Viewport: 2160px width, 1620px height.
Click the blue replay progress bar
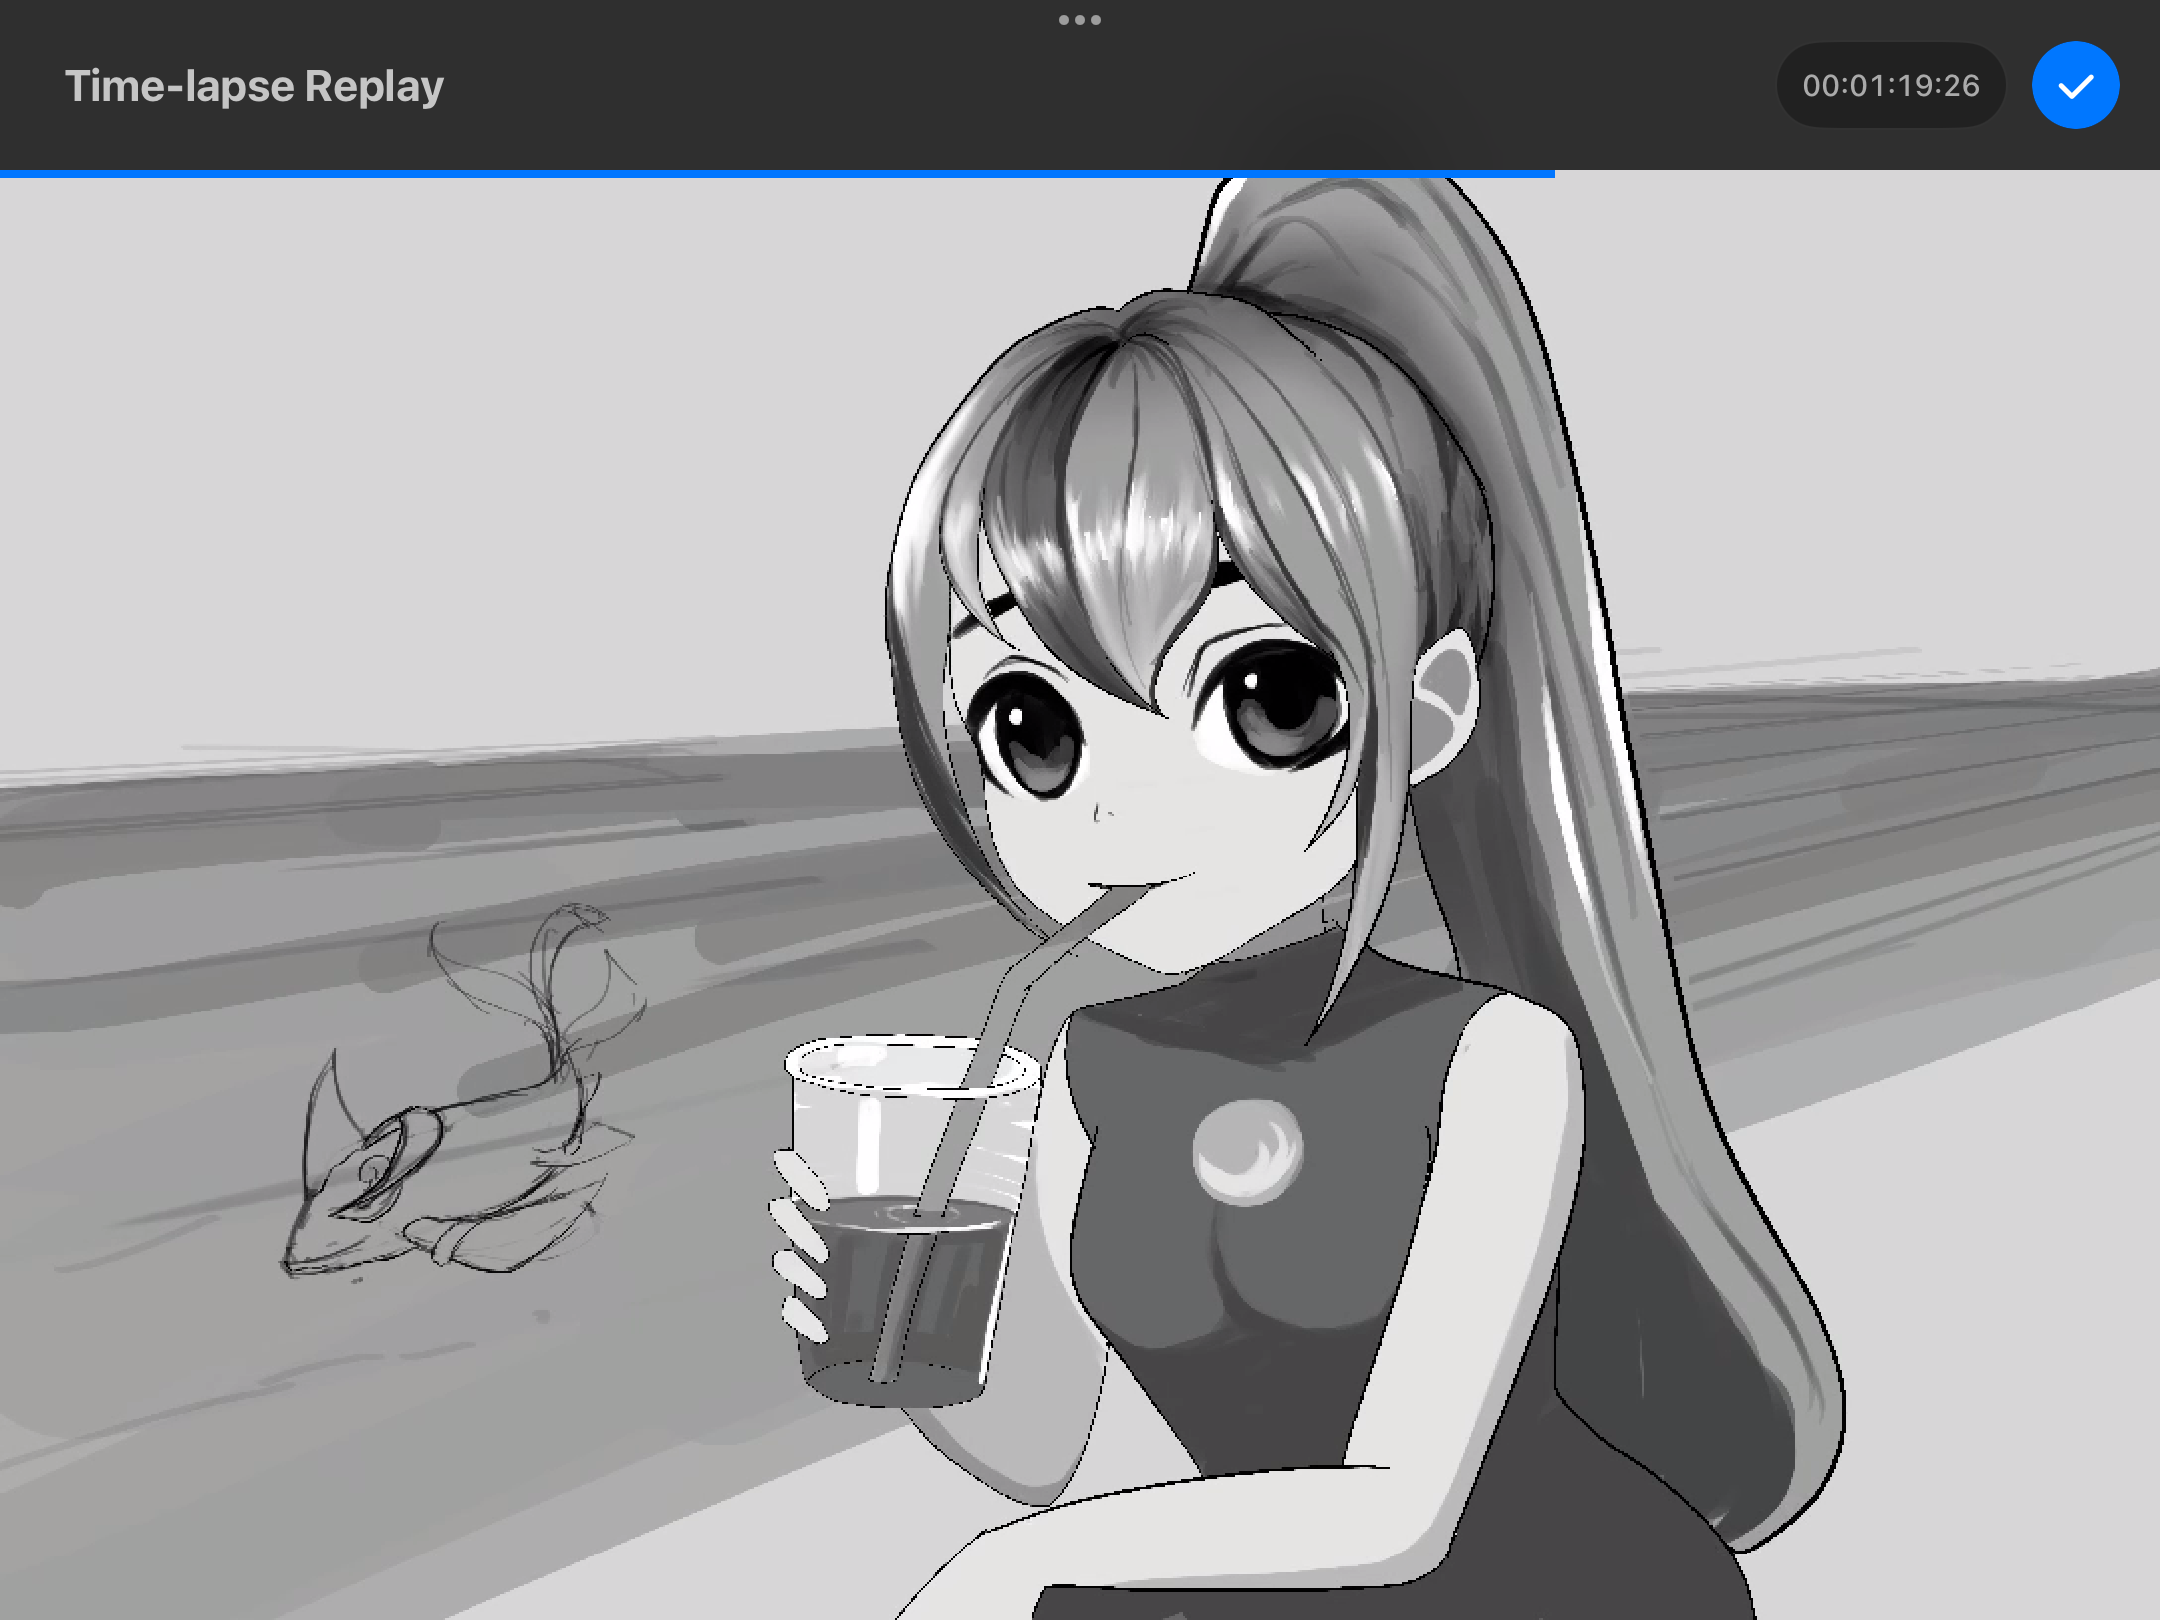[775, 173]
